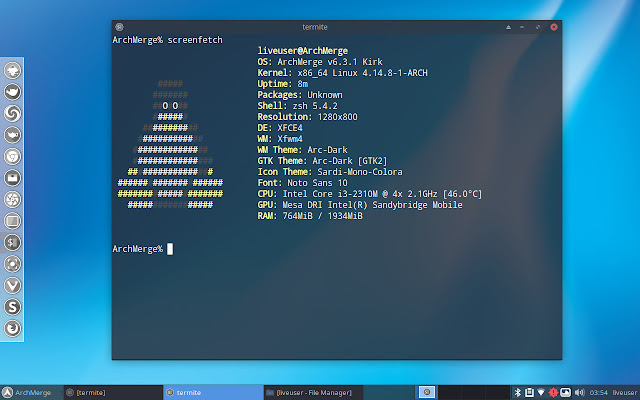Click the terminal cursor at ArchMerge% prompt
640x400 pixels.
point(170,249)
